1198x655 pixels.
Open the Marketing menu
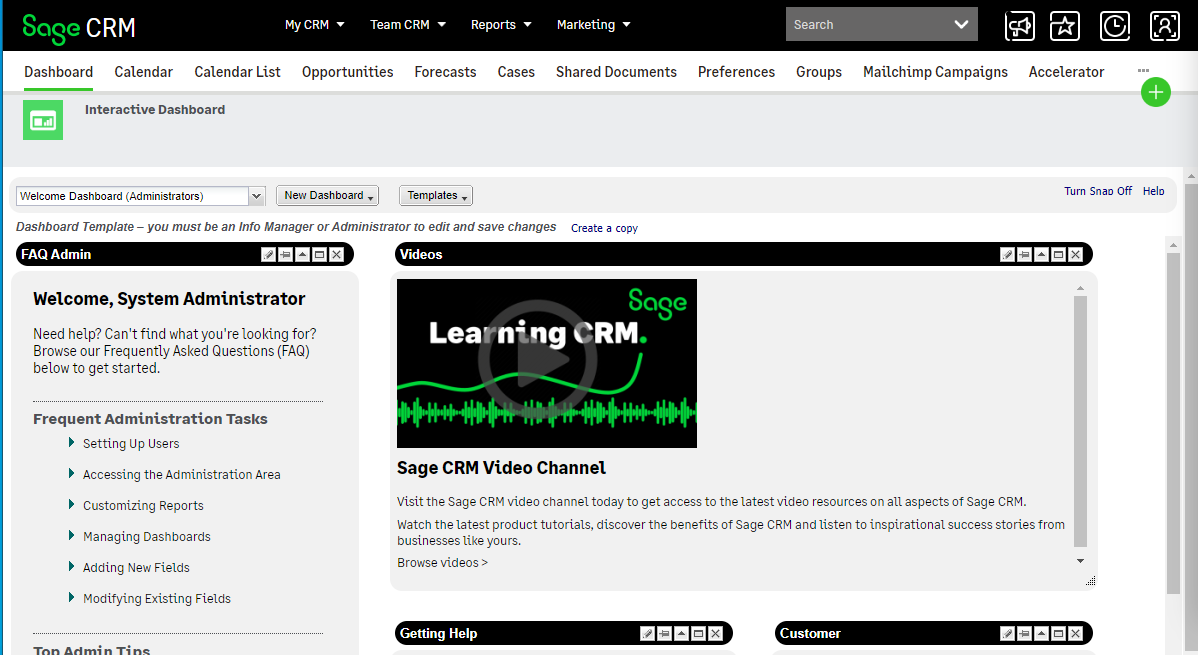(x=594, y=24)
